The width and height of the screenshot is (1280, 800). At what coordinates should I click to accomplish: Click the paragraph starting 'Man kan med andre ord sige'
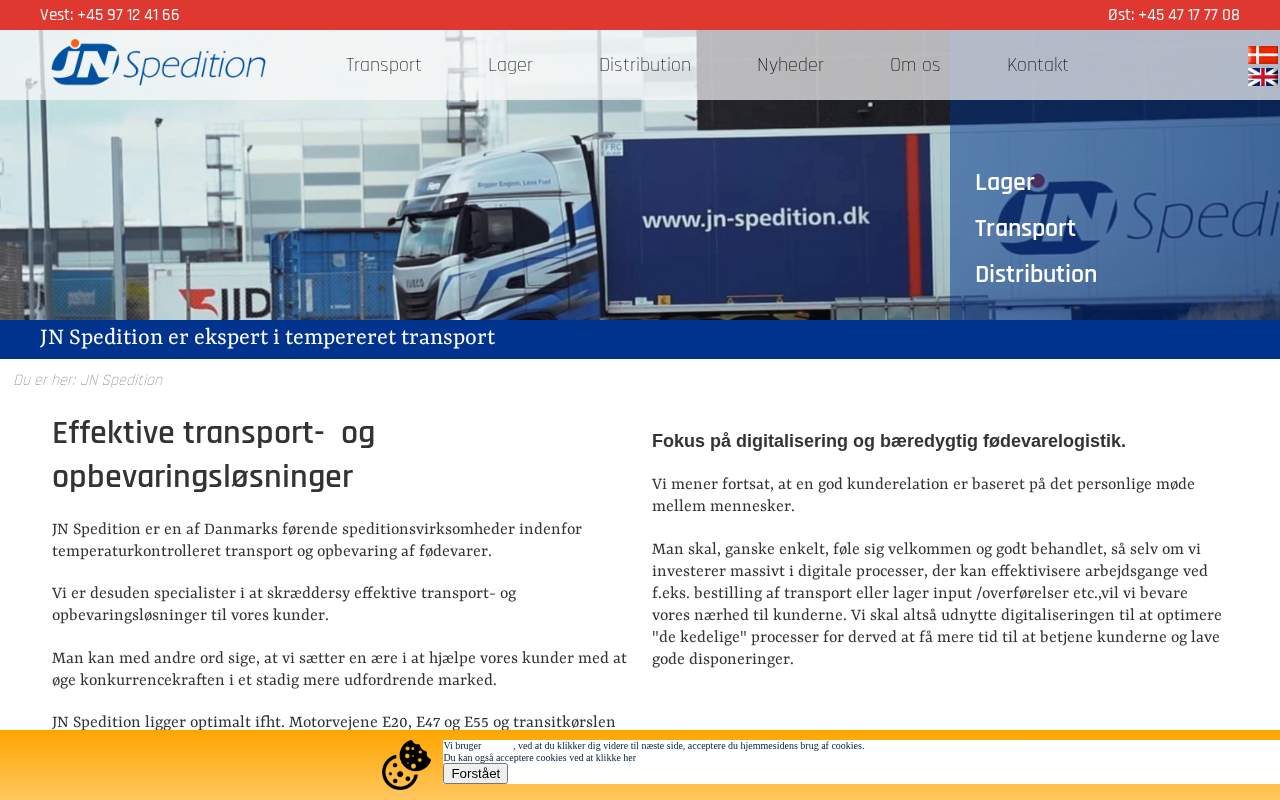[x=340, y=669]
